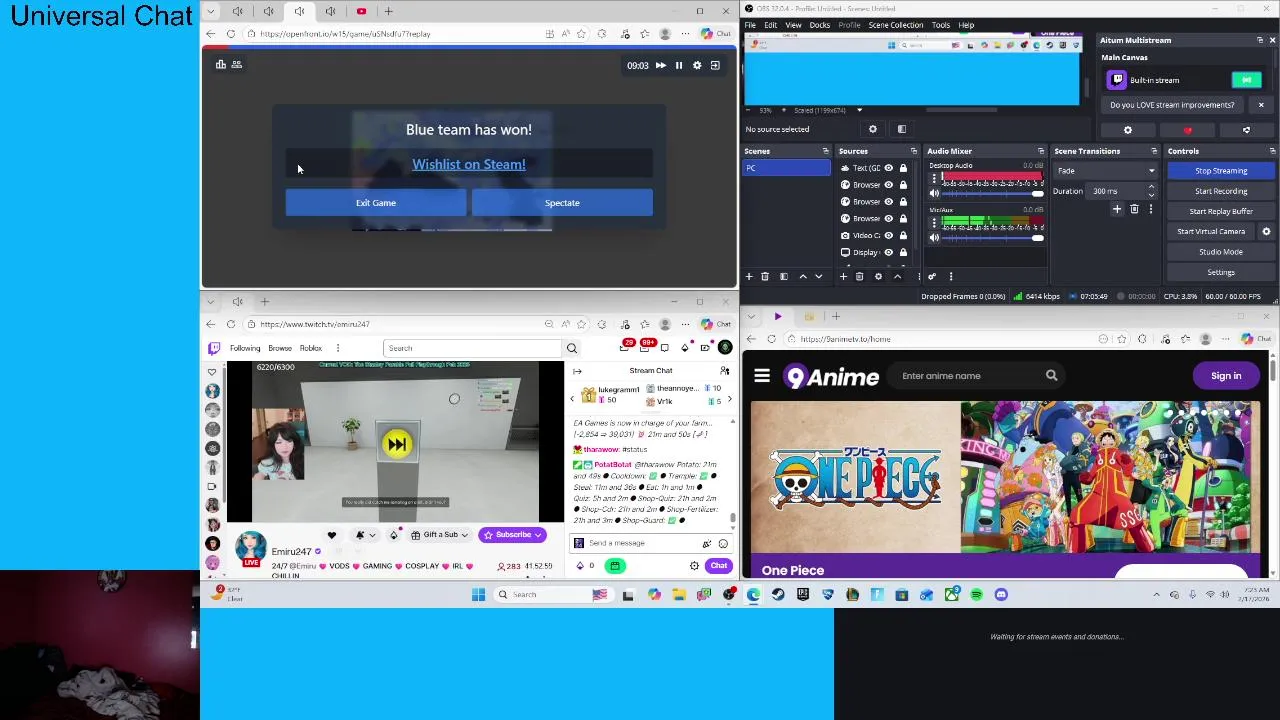Expand the tab list chevron in OpenFront browser
This screenshot has height=720, width=1280.
[x=211, y=11]
